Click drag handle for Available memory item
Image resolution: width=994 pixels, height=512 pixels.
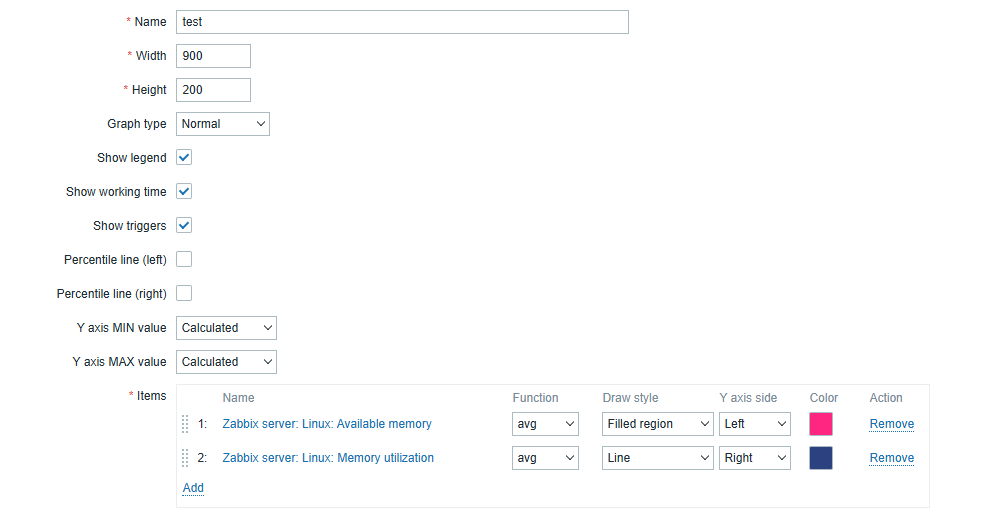pos(185,424)
